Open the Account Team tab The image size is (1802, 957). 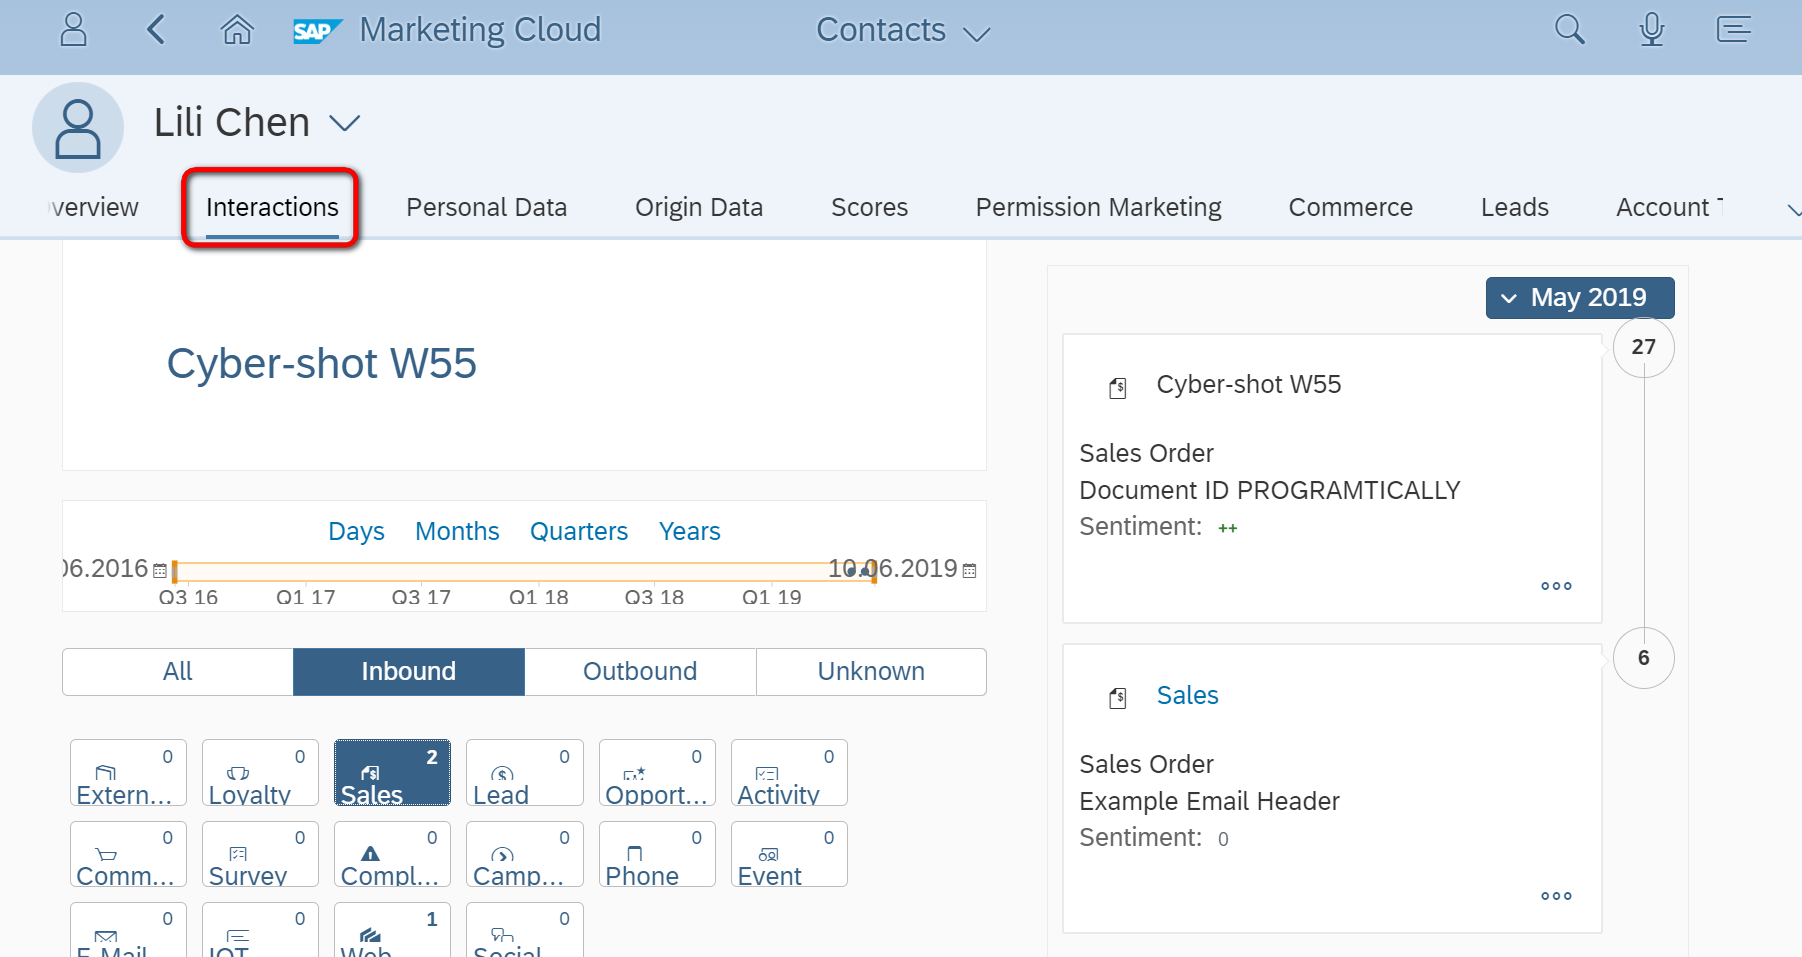click(1669, 207)
